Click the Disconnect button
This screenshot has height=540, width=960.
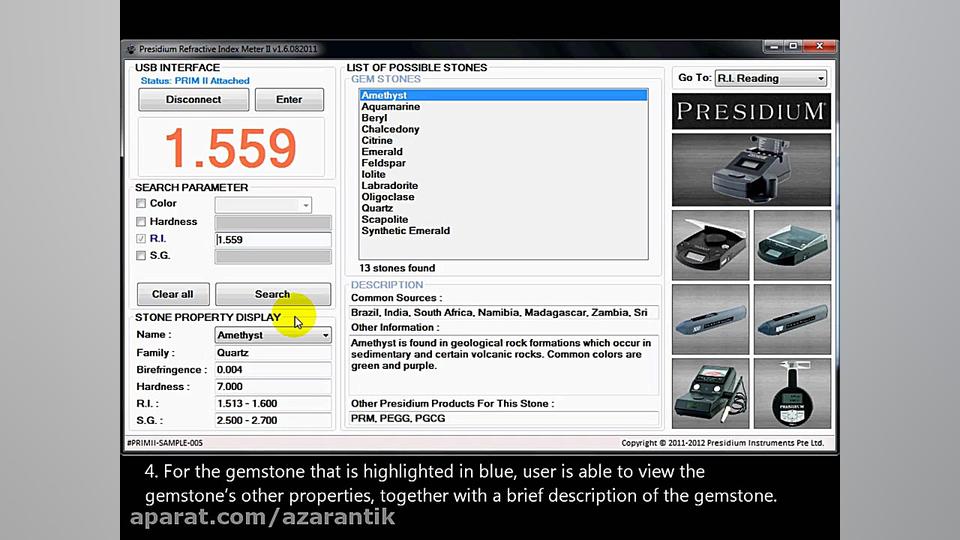tap(193, 100)
